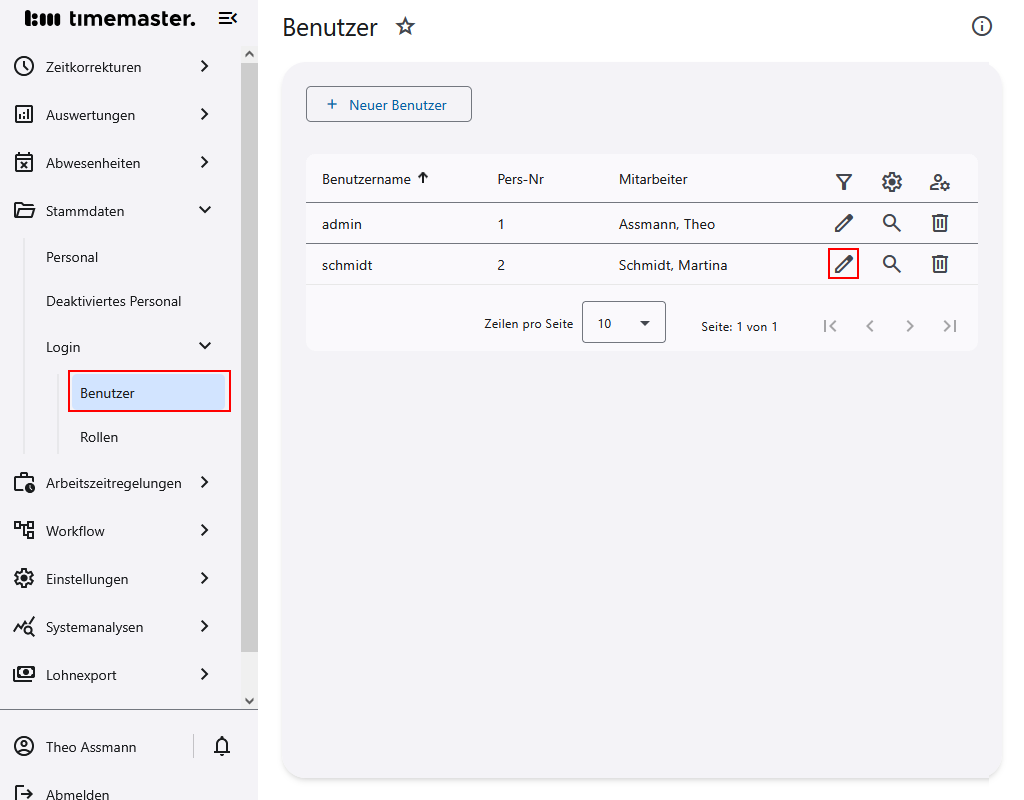Sort table by Benutzername column header

point(367,180)
